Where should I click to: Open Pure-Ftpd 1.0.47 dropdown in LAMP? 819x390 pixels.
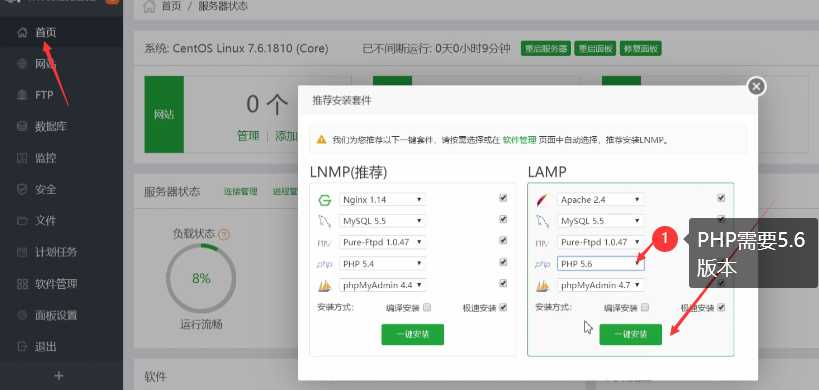point(600,242)
